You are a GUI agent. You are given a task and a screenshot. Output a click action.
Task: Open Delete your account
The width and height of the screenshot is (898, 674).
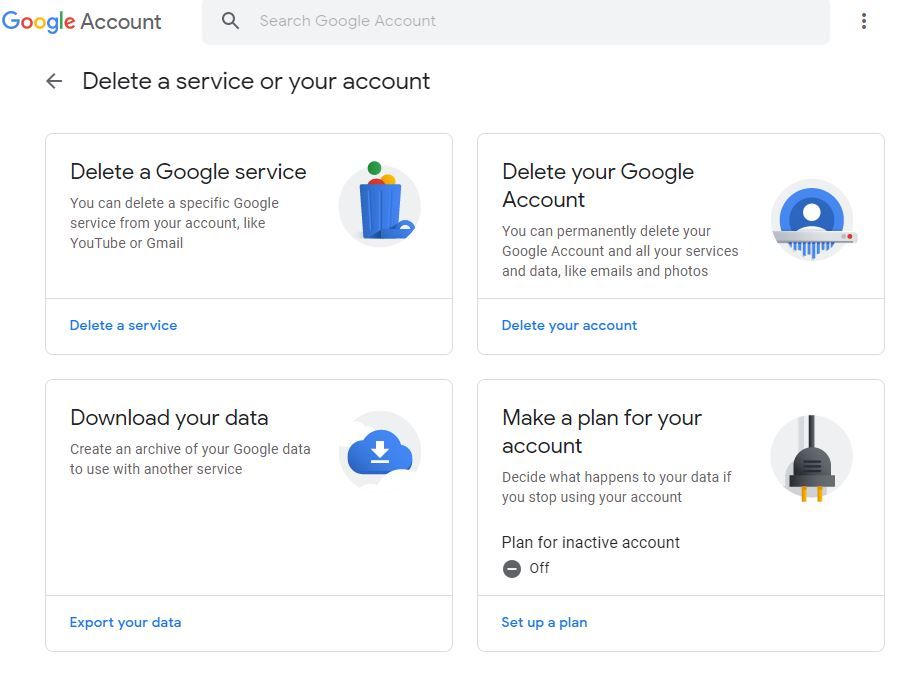pyautogui.click(x=569, y=325)
